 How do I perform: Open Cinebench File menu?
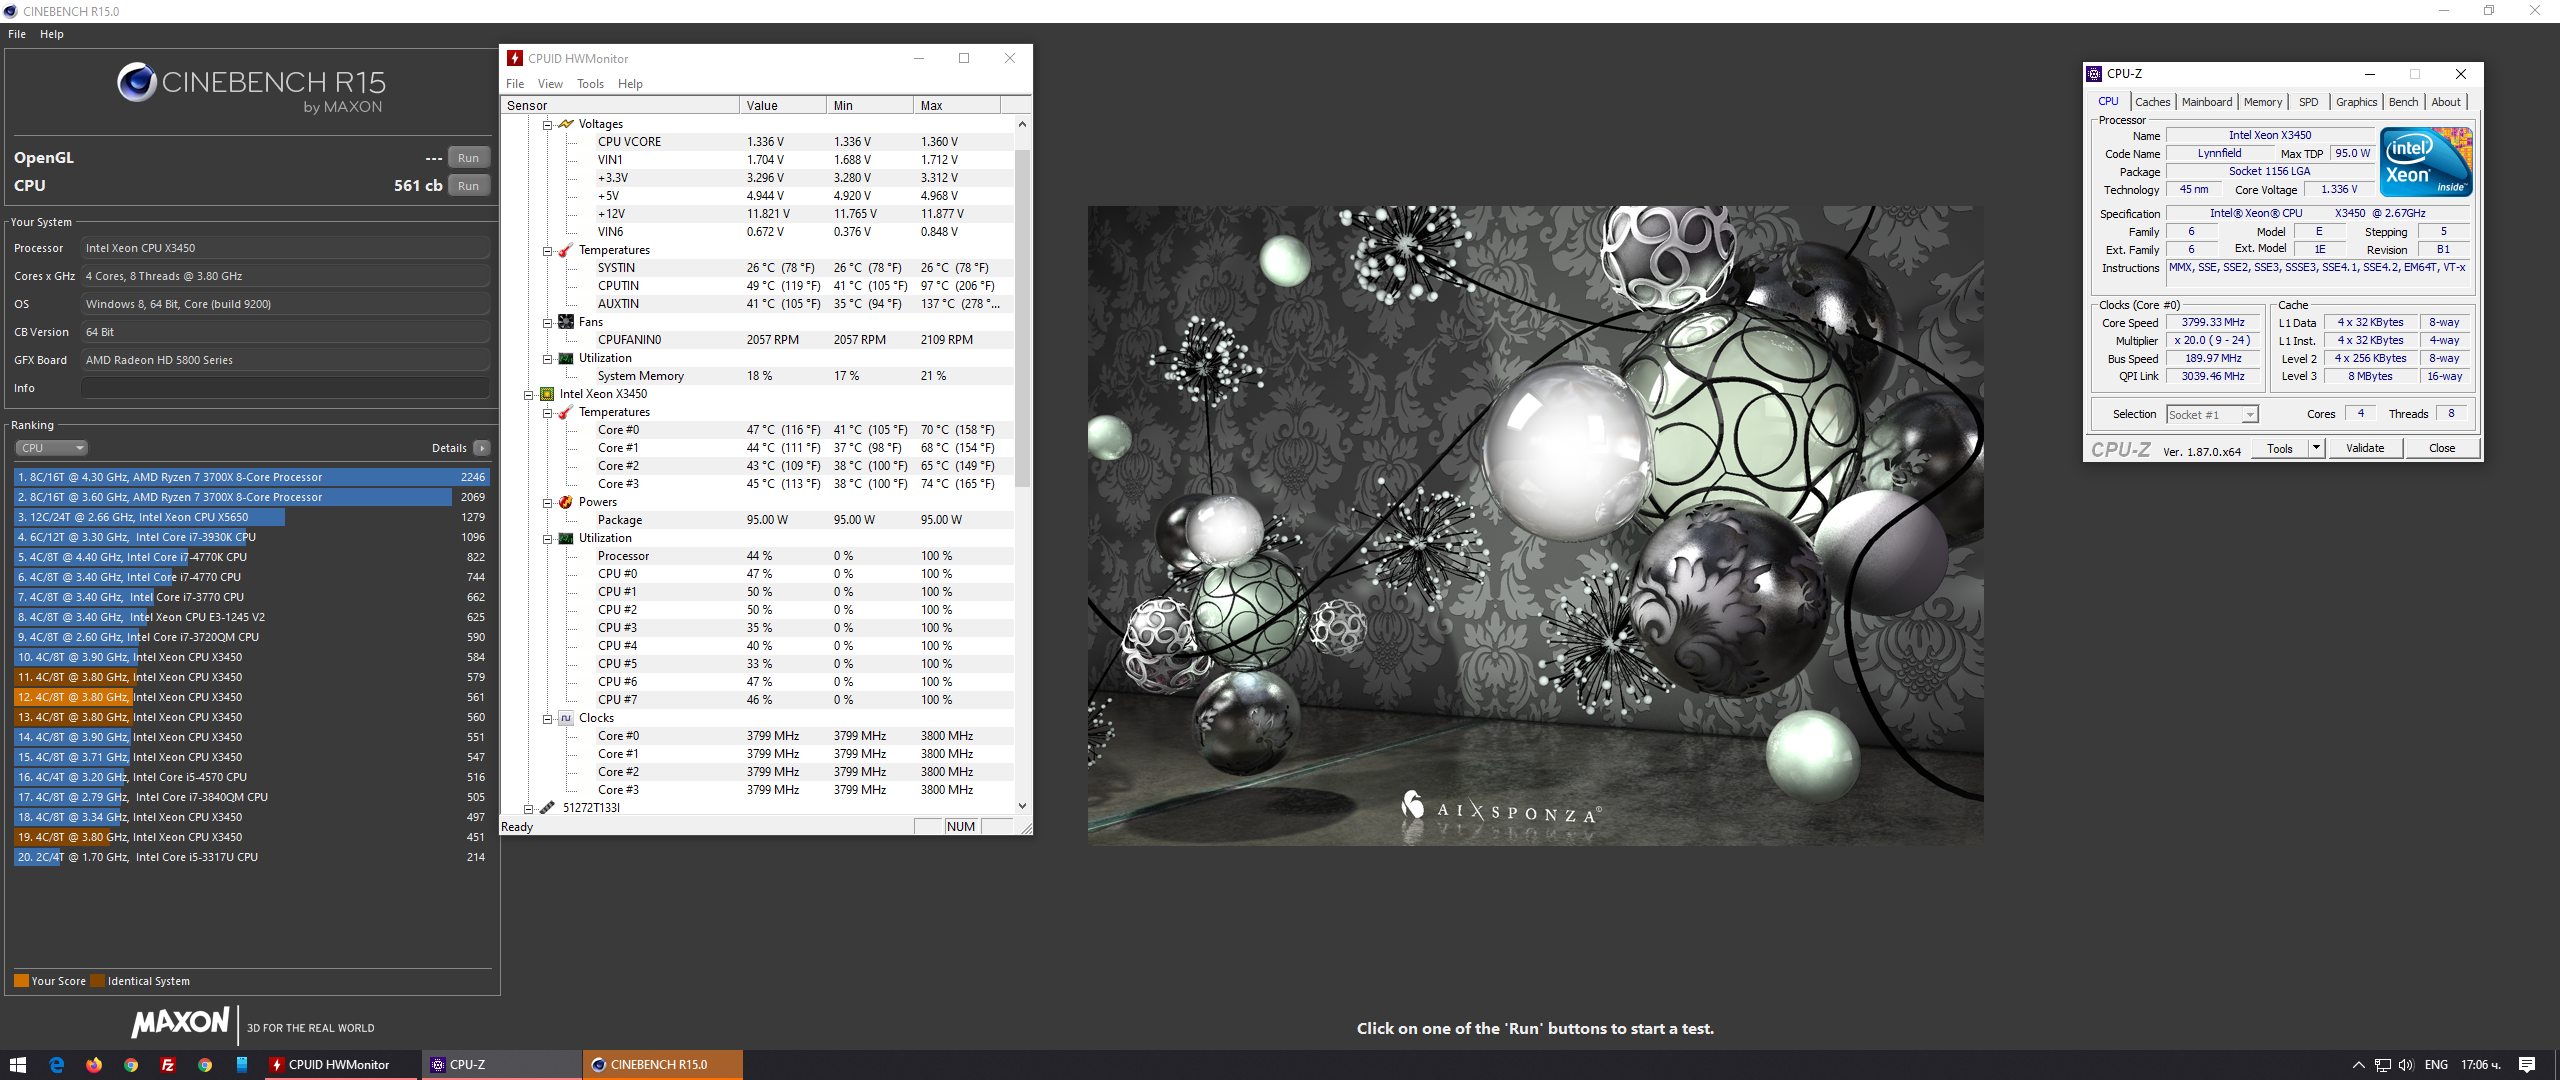click(x=17, y=34)
